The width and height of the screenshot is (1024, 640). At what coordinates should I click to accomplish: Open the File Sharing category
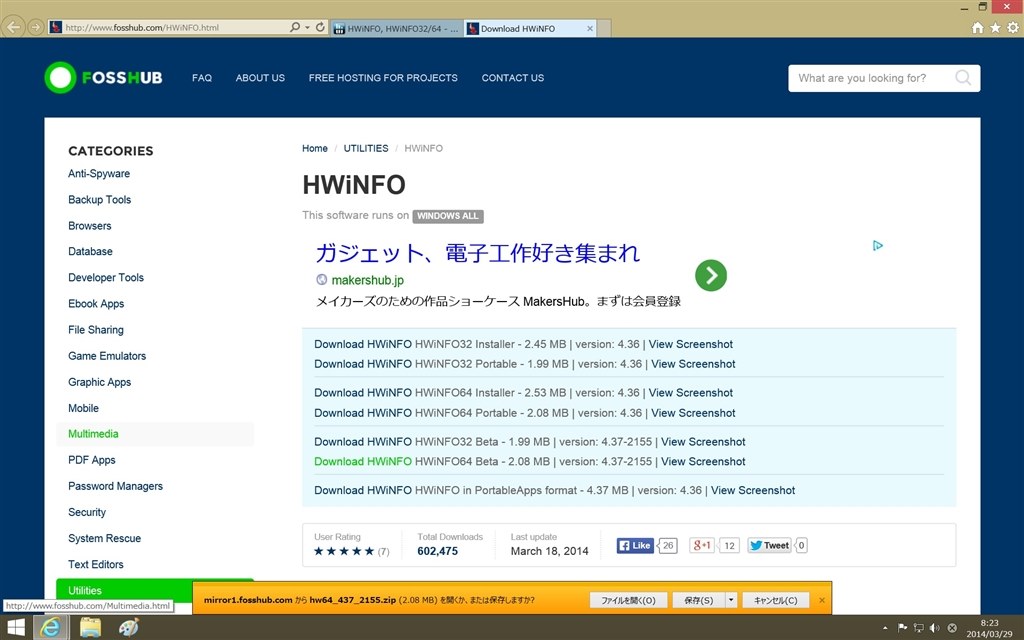pos(96,330)
